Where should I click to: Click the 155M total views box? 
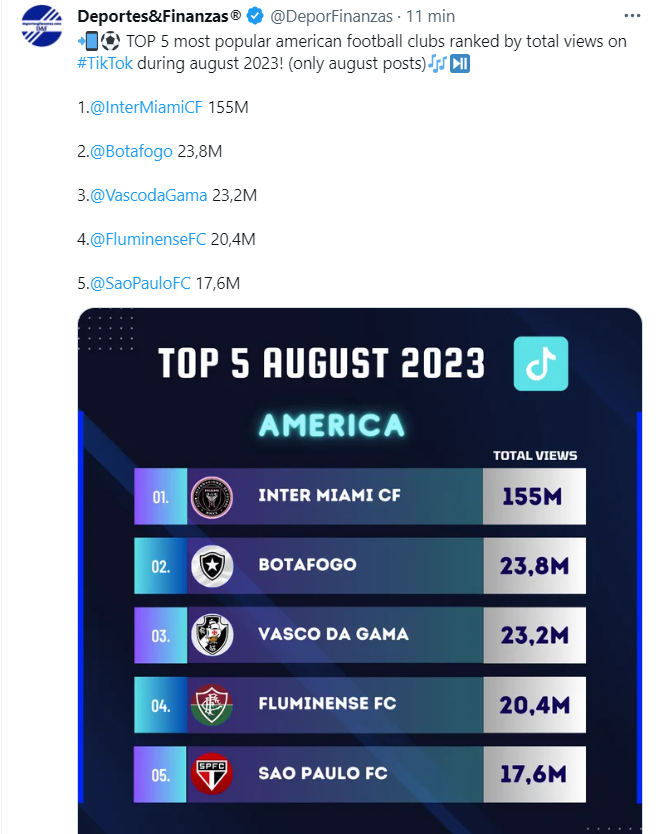point(534,496)
